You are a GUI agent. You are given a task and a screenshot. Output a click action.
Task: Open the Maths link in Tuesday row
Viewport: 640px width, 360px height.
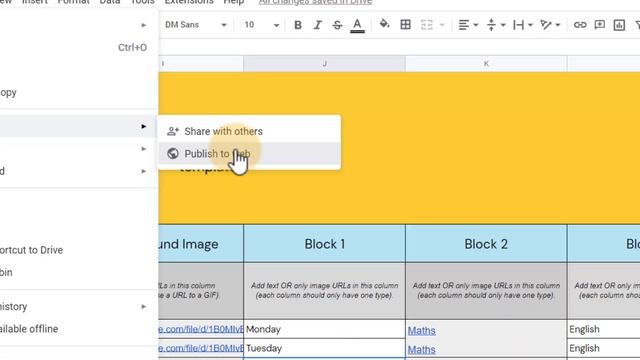[x=422, y=350]
